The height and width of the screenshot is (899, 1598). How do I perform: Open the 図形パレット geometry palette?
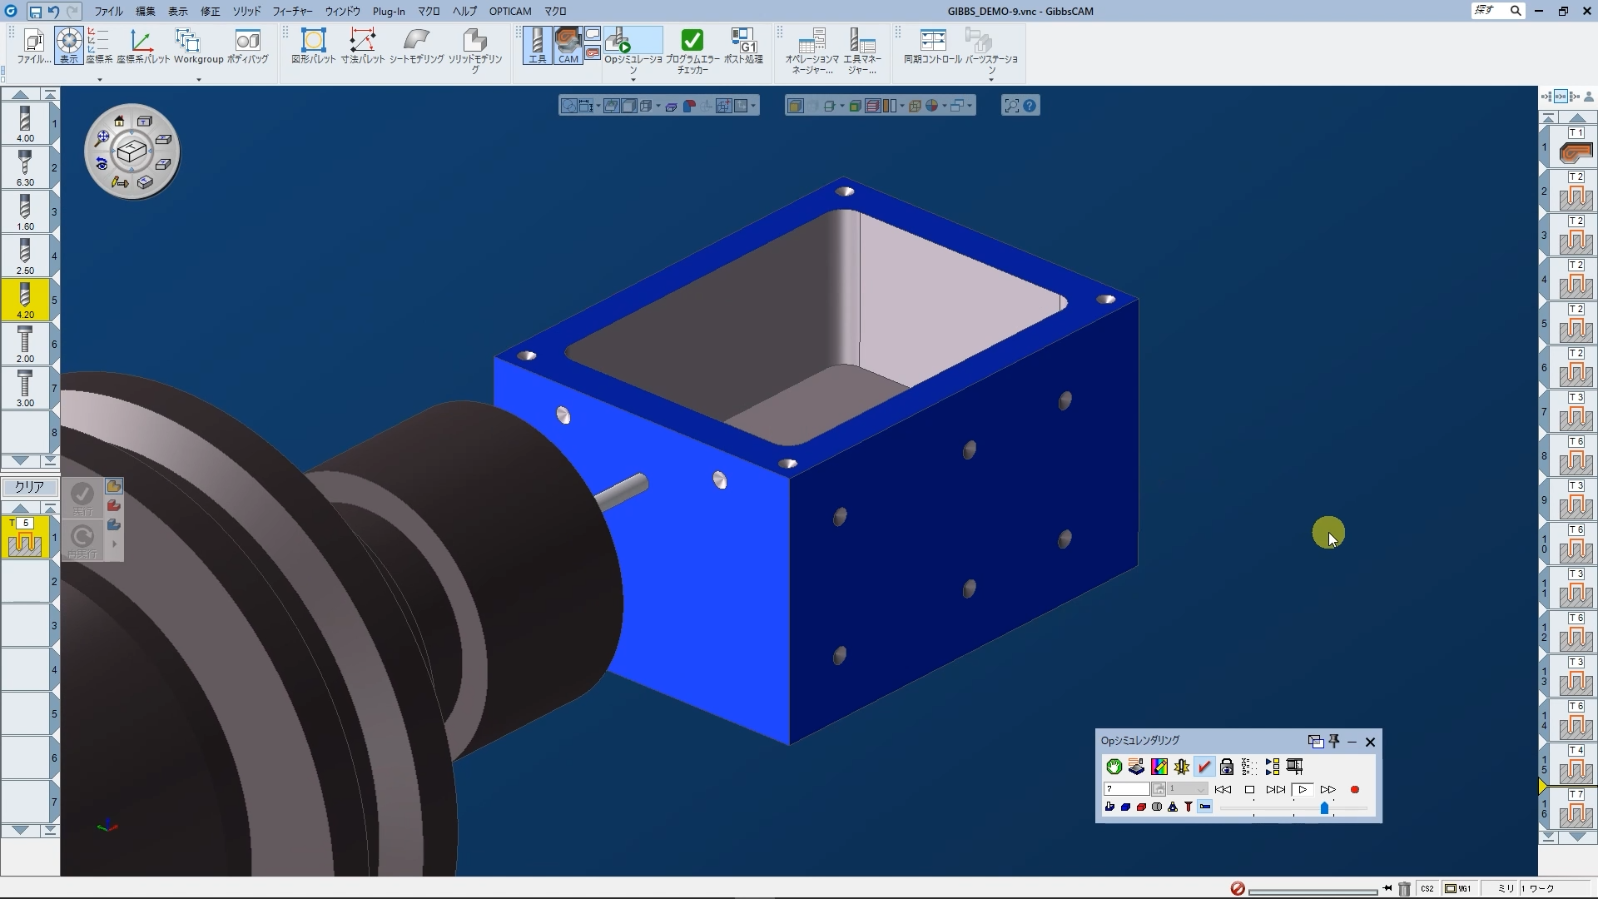[x=313, y=46]
